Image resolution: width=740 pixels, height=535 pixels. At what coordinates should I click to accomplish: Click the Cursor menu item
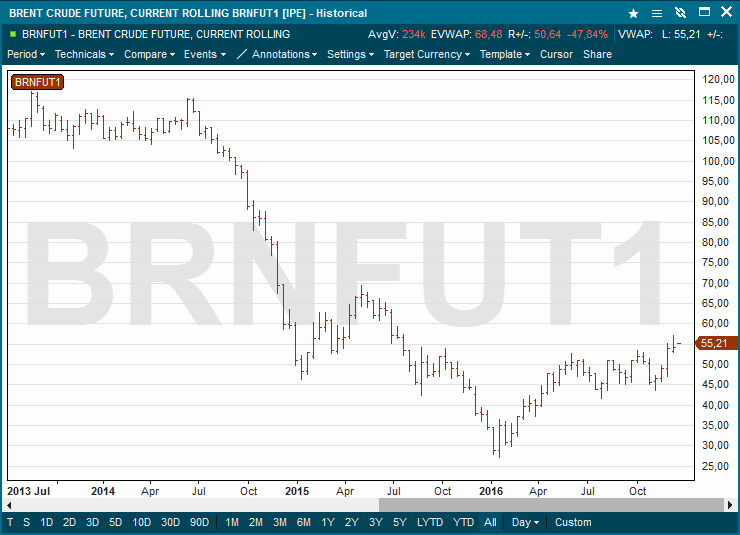(556, 54)
